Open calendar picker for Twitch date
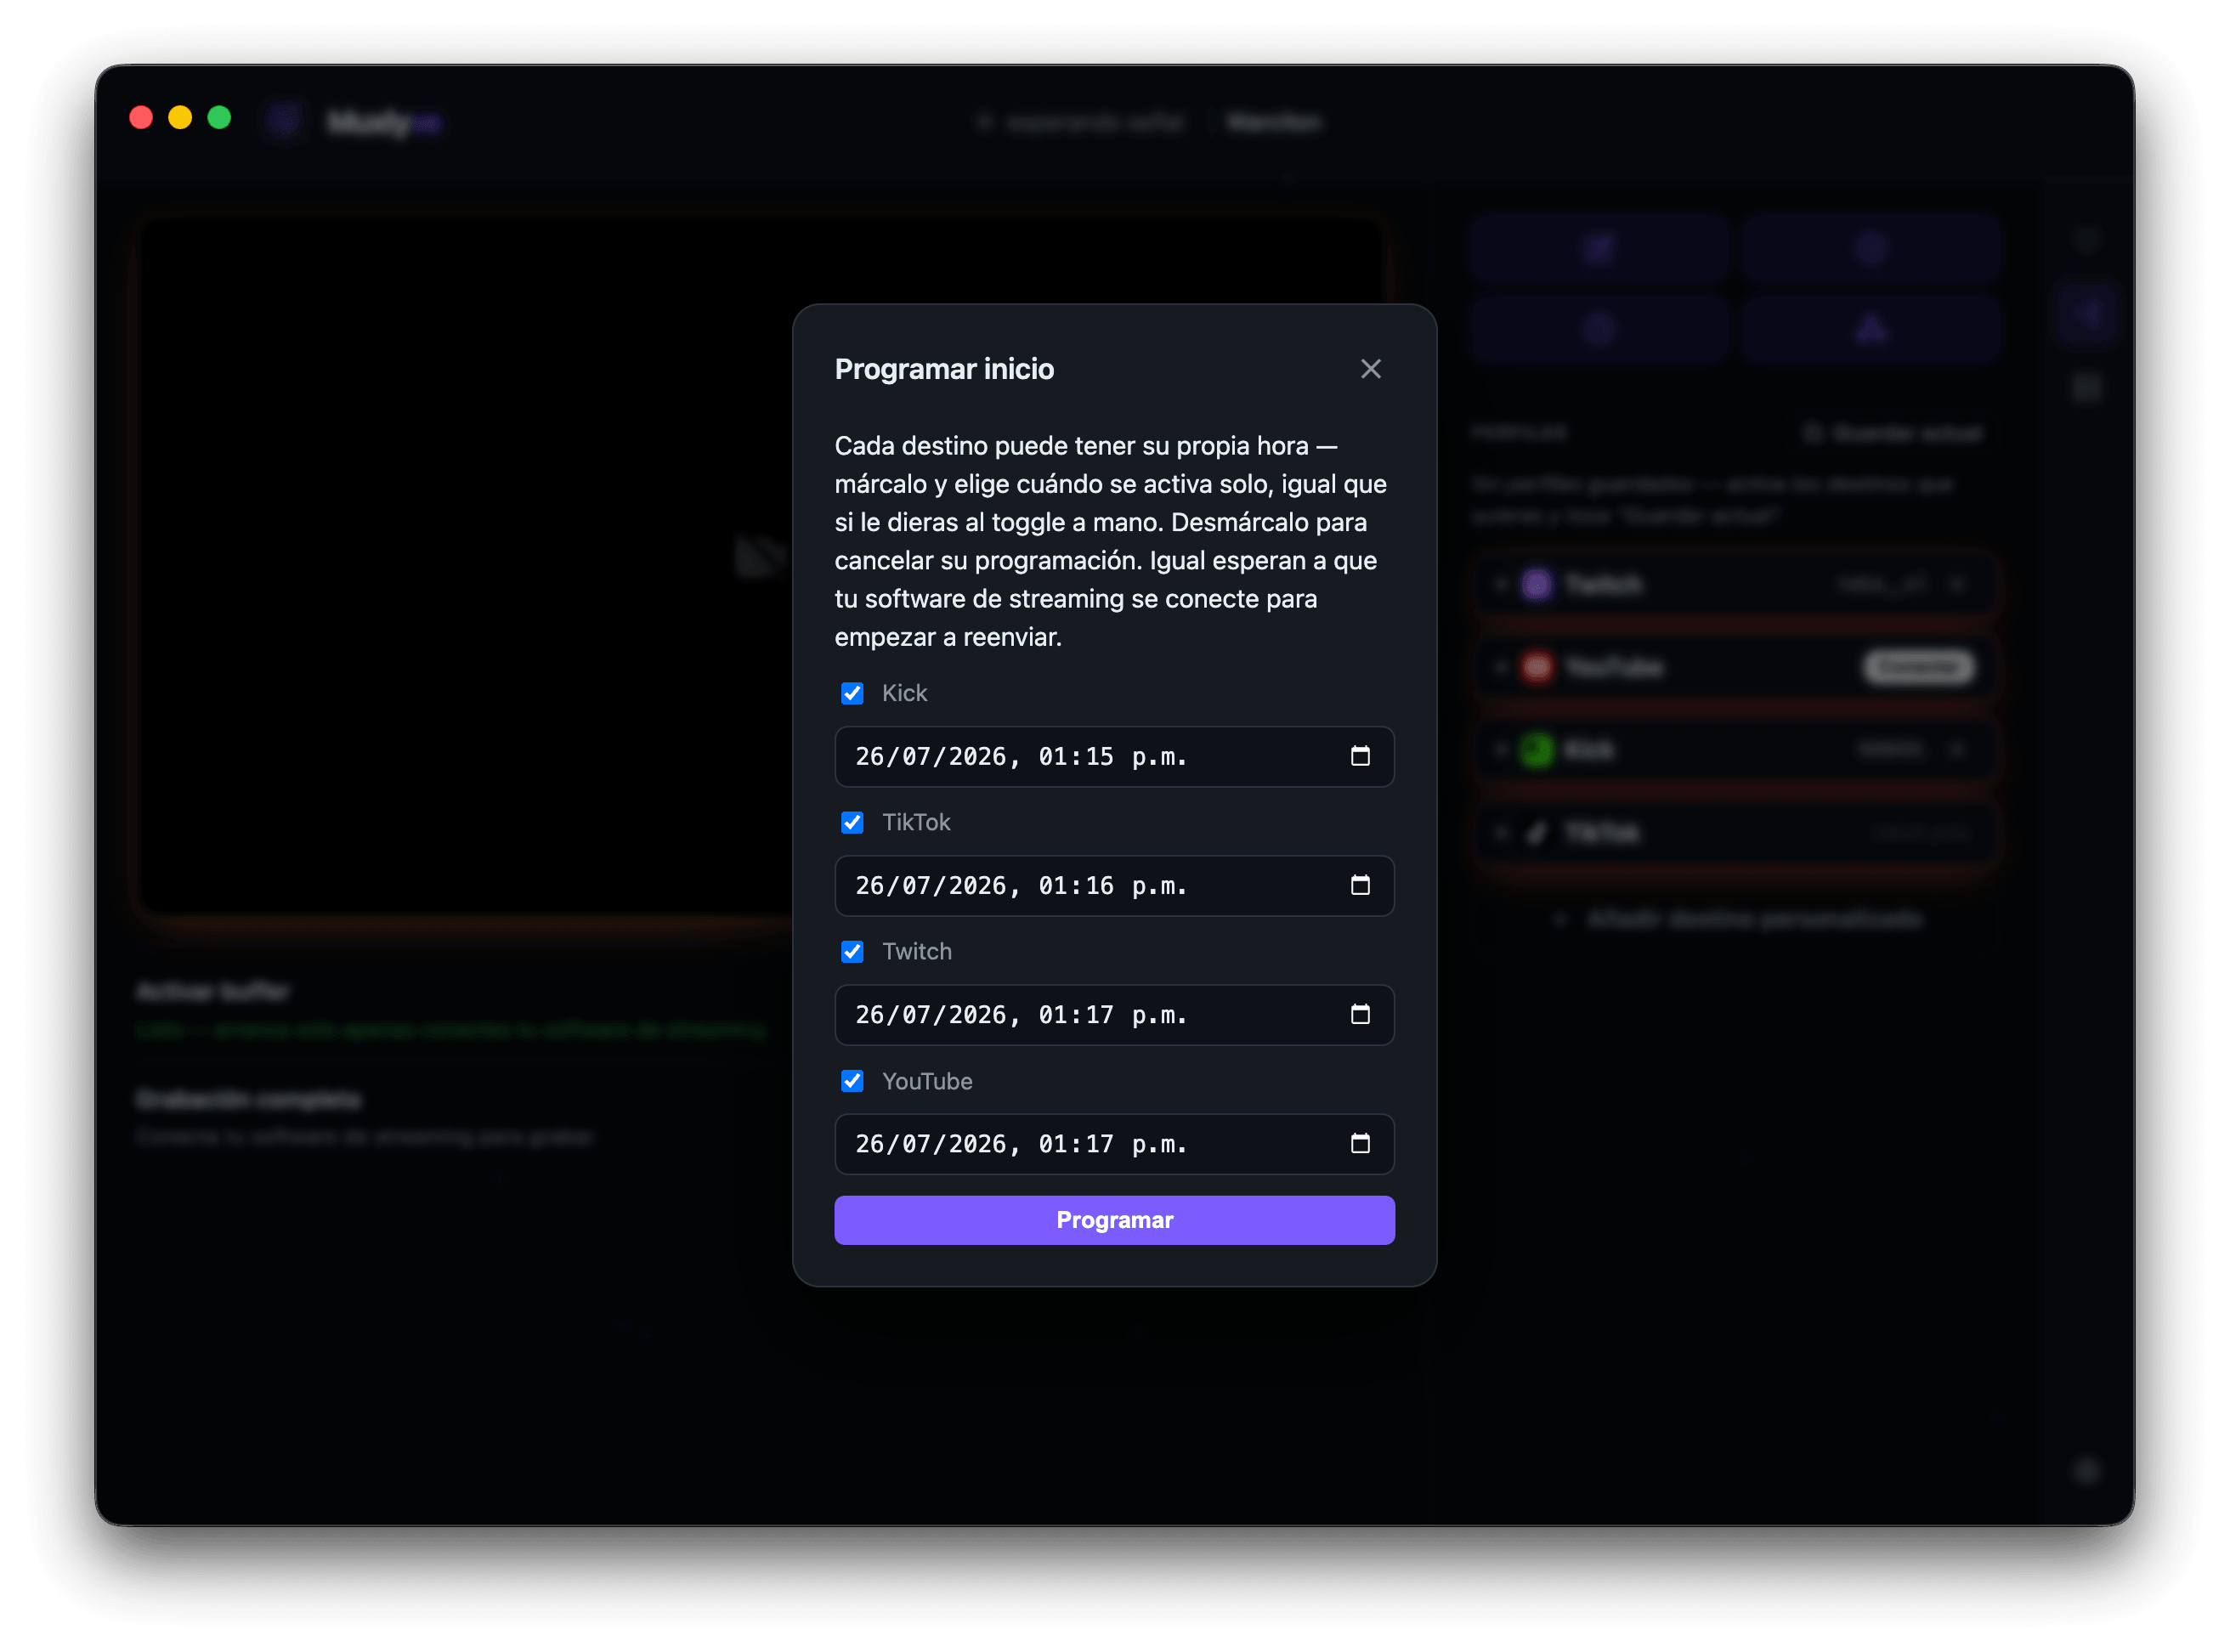This screenshot has width=2230, height=1652. 1360,1014
